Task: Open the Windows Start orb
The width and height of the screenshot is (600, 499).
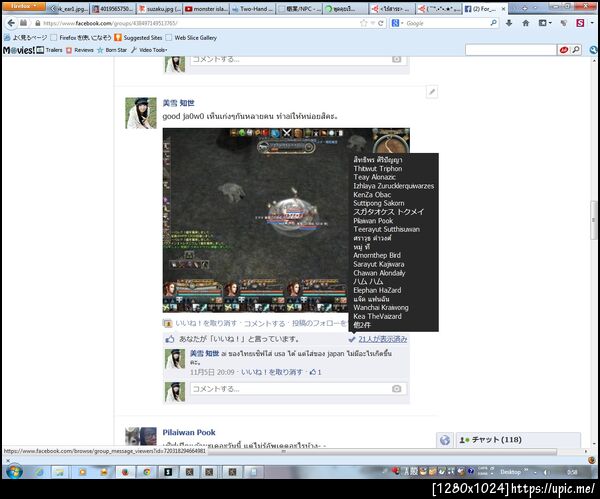Action: (14, 471)
